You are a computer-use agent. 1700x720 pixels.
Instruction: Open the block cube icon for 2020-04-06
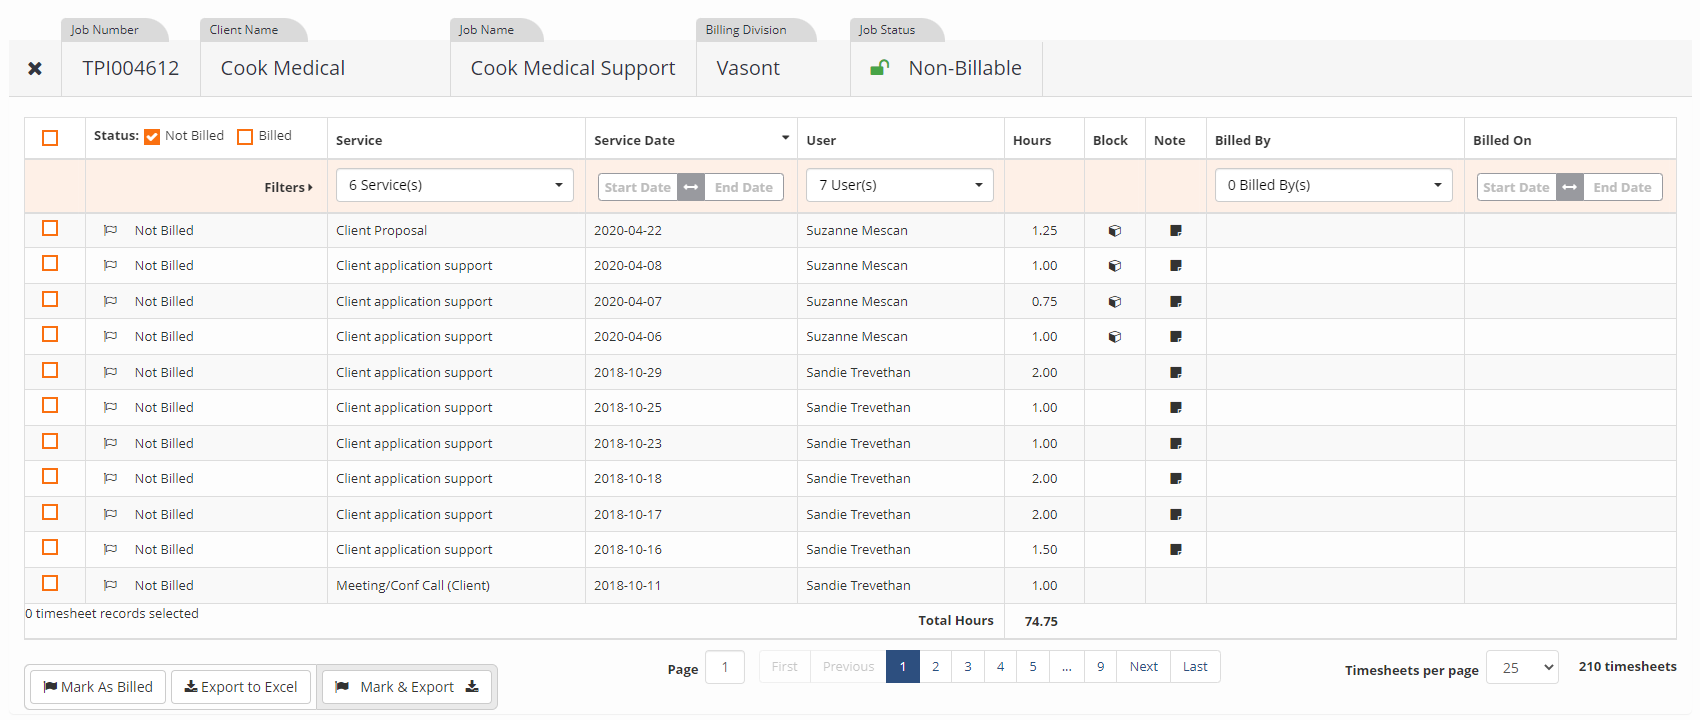(1115, 337)
